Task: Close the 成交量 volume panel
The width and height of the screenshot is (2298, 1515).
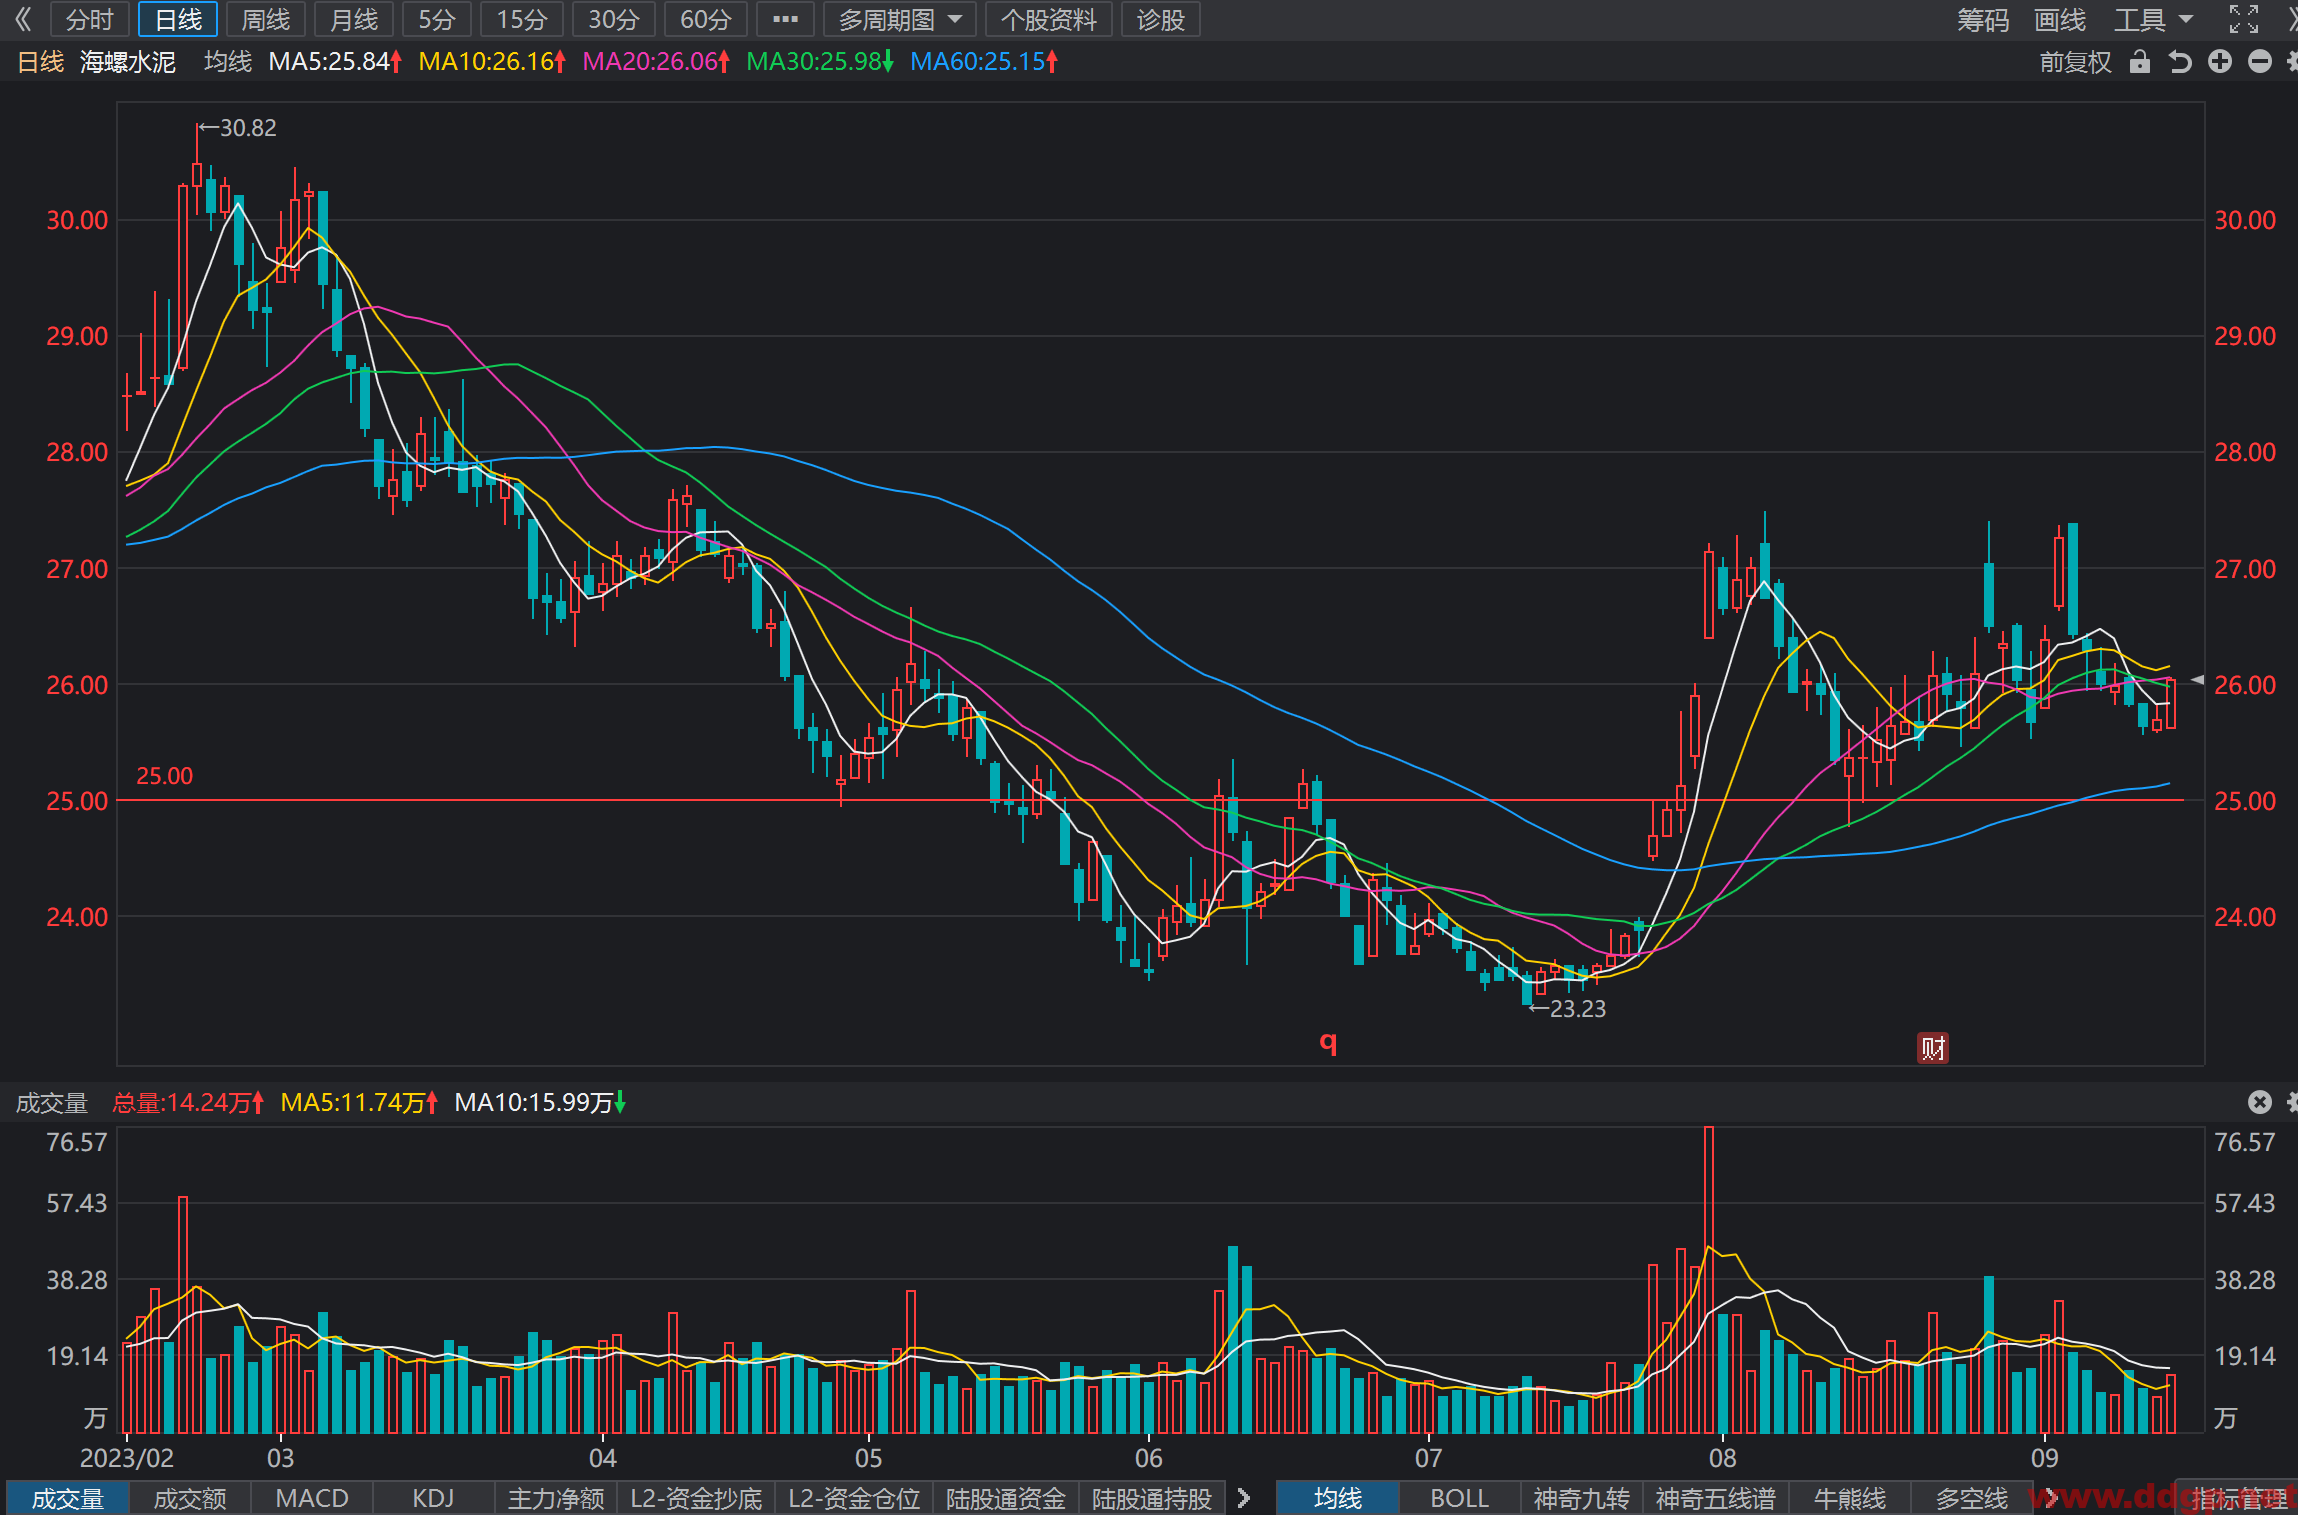Action: pos(2260,1102)
